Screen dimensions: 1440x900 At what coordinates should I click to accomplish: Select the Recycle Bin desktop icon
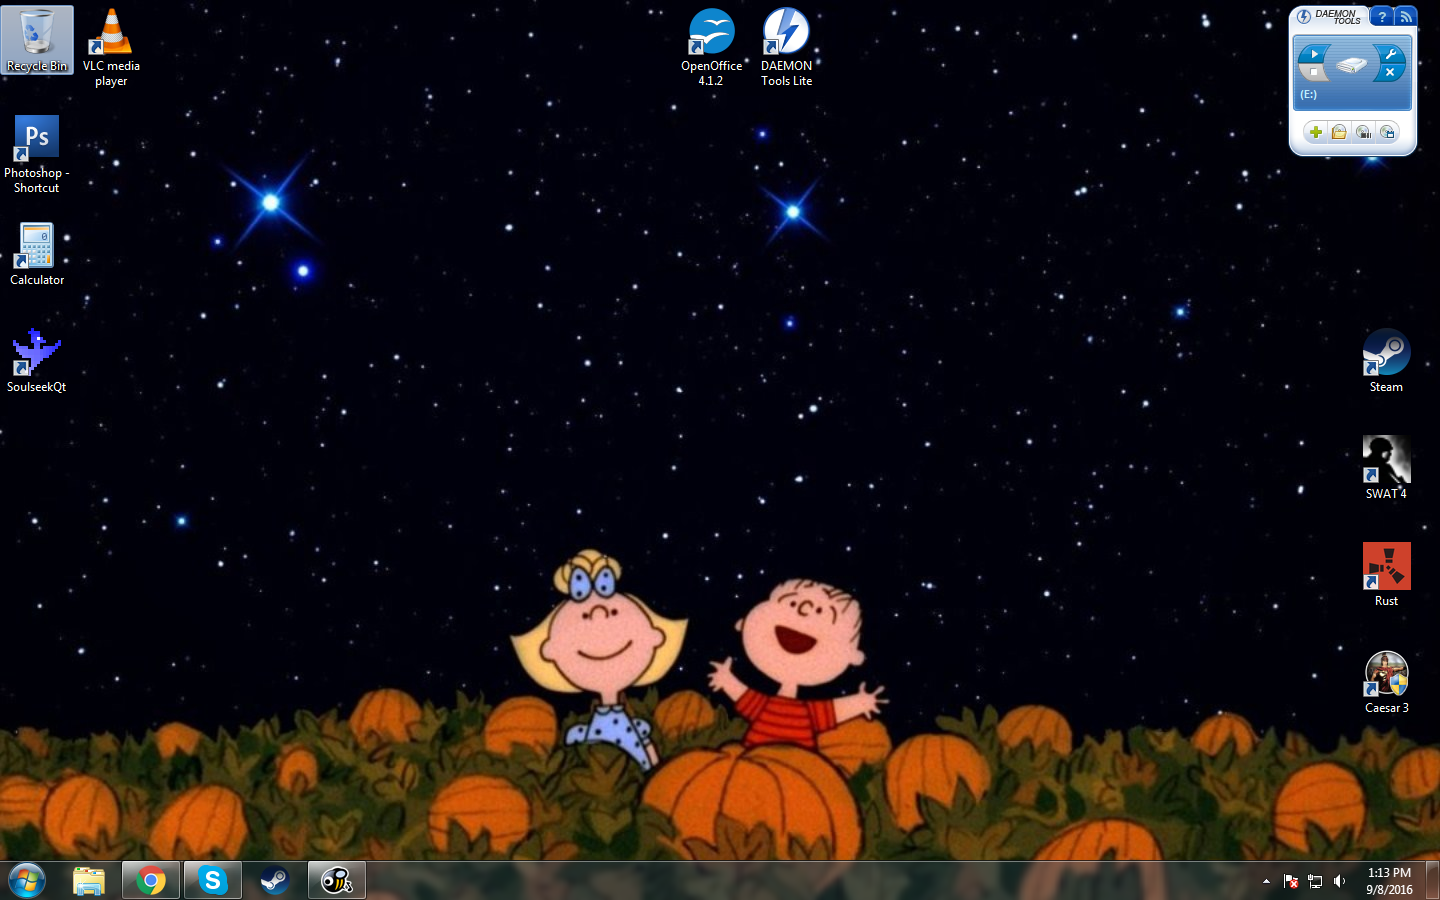point(37,40)
